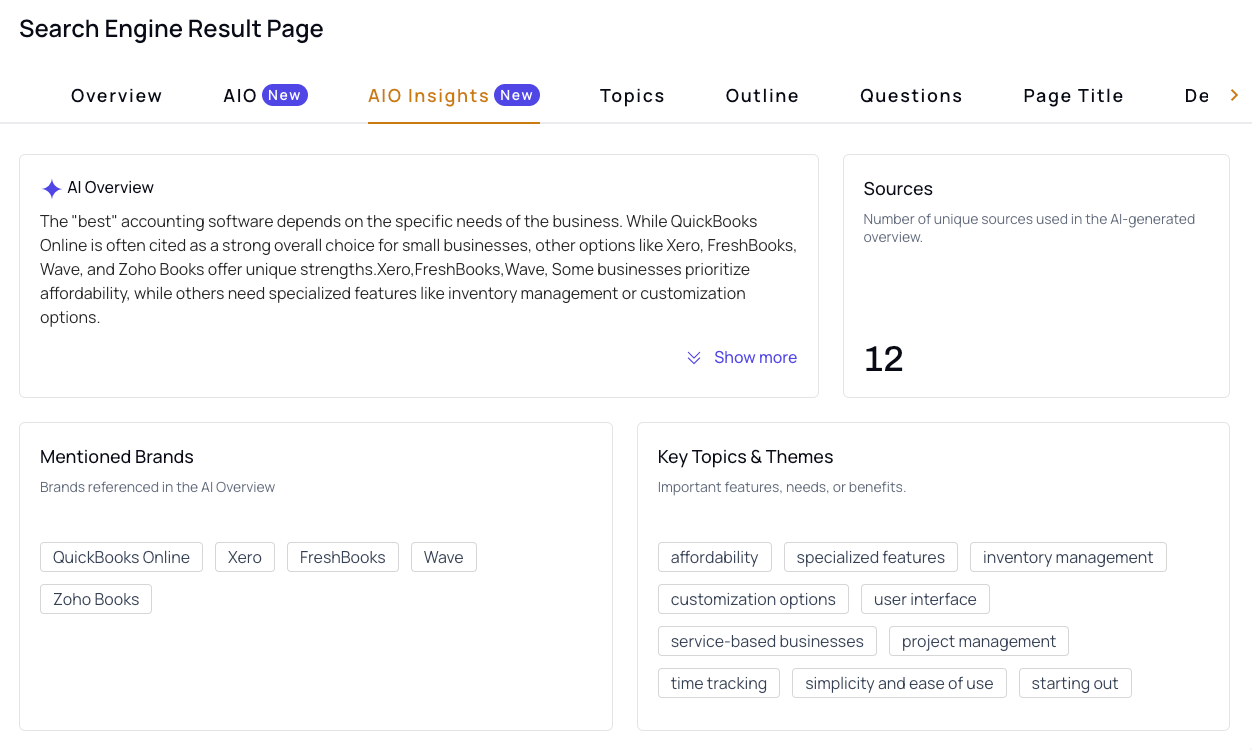Click the New badge beside AIO

283,95
